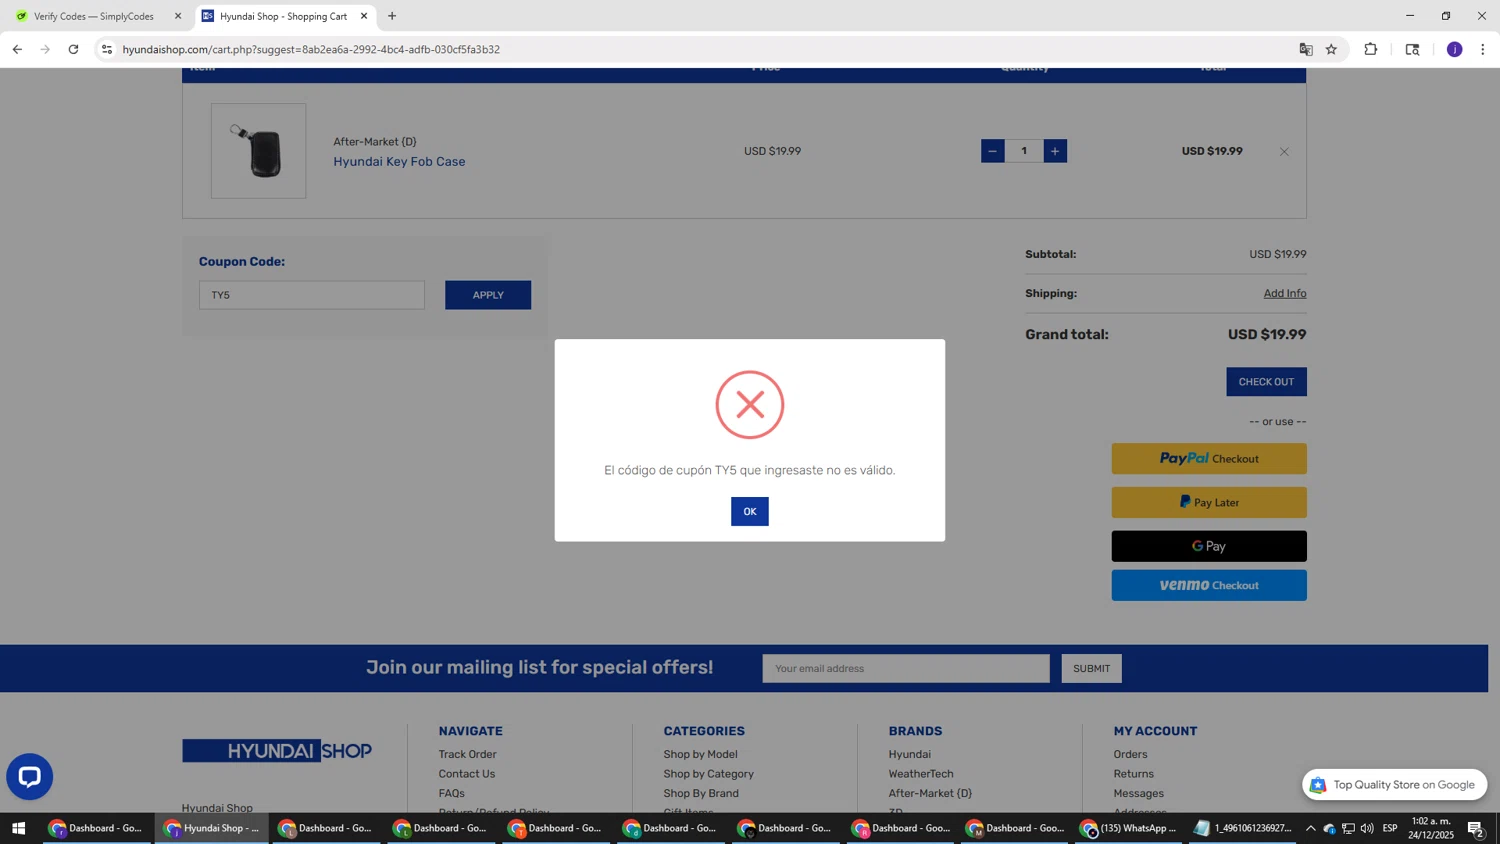Remove Hyundai Key Fob Case from cart

[x=1284, y=152]
